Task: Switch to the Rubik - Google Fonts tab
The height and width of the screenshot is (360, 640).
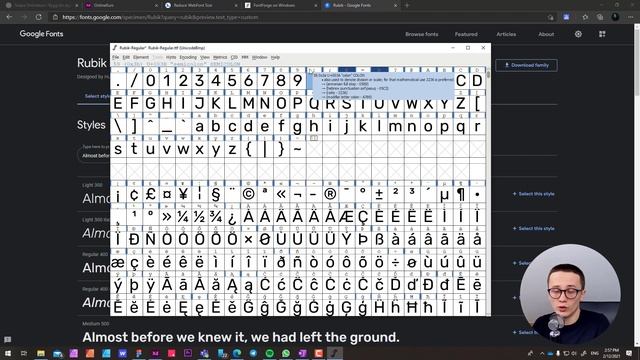Action: (x=361, y=5)
